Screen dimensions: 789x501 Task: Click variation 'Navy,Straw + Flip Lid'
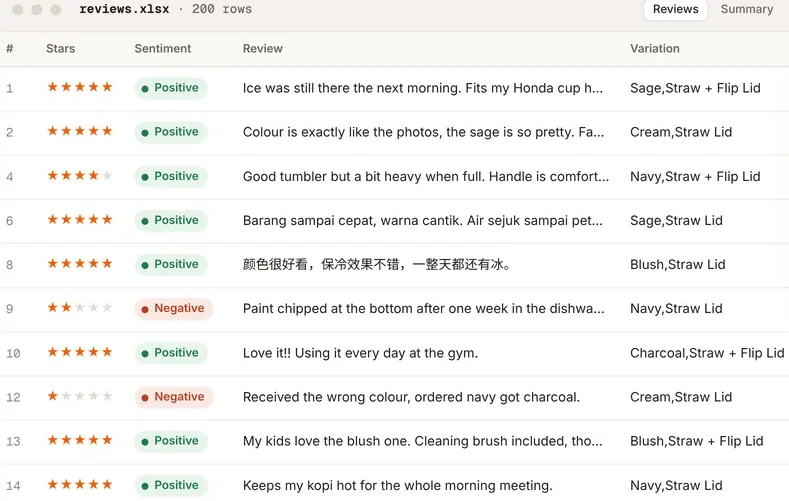click(x=695, y=176)
